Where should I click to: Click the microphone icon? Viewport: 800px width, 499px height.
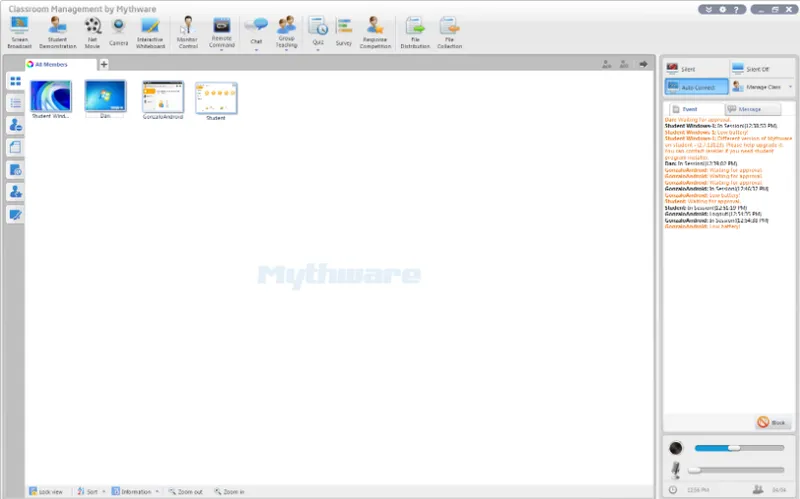pos(676,470)
